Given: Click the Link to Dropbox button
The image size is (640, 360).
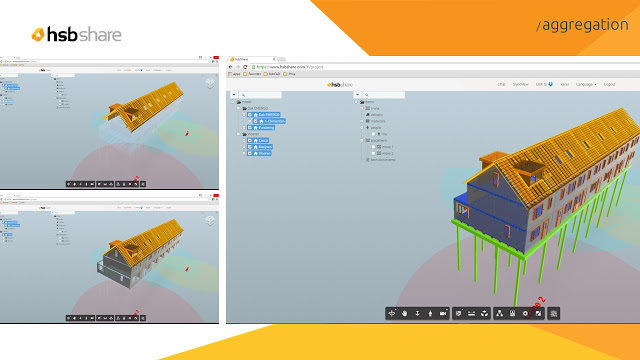Looking at the screenshot, I should click(x=544, y=84).
